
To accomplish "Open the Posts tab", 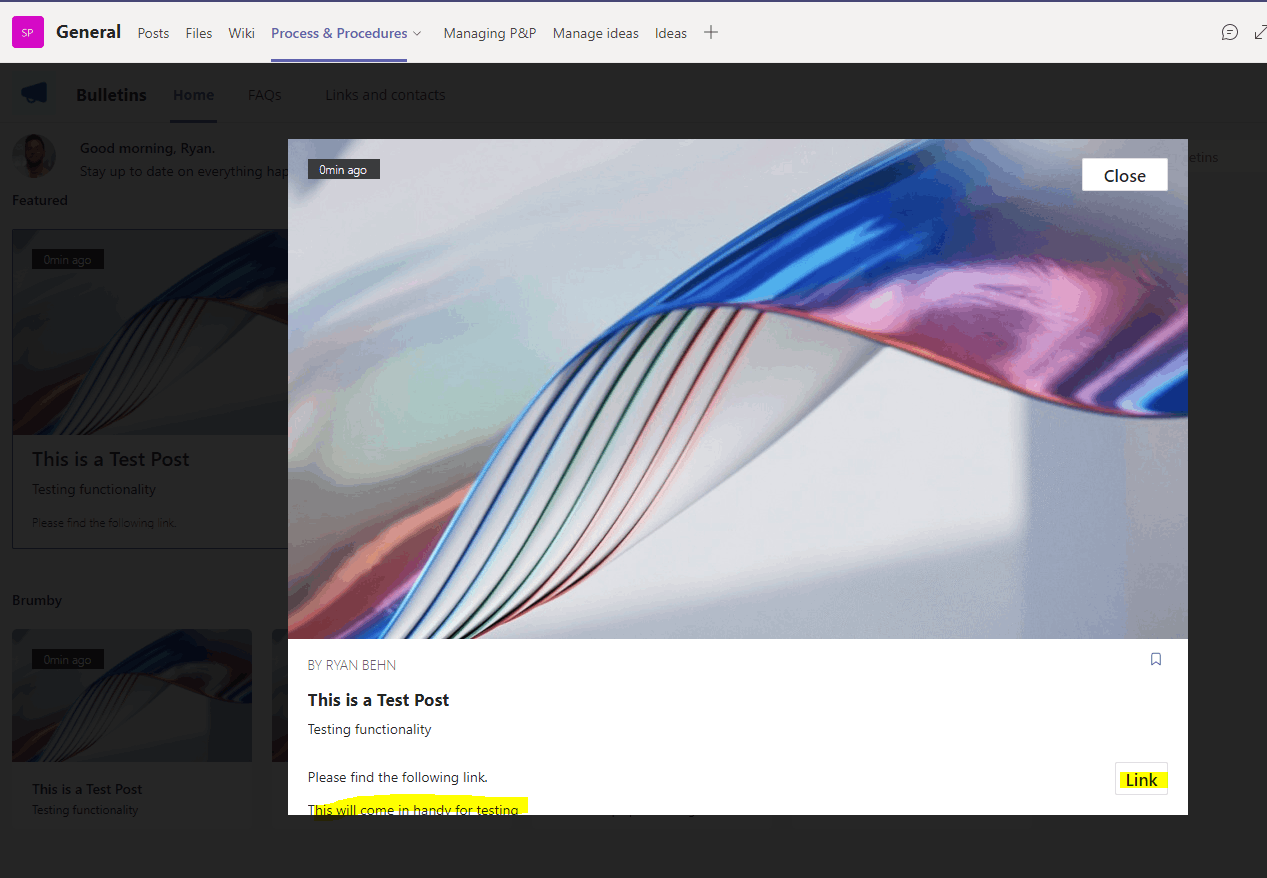I will pos(153,33).
